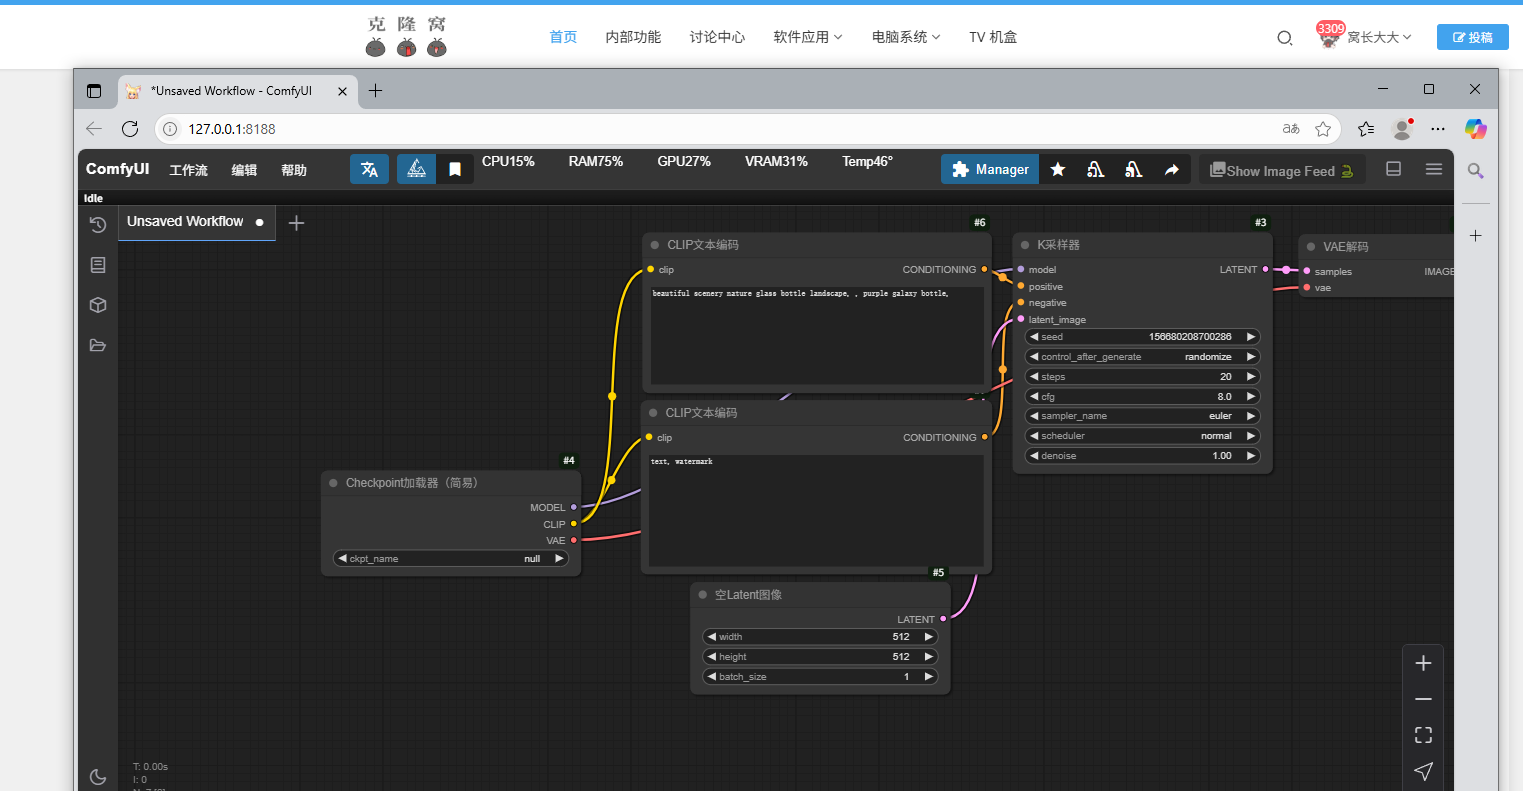Click the share arrow icon in toolbar
Image resolution: width=1523 pixels, height=791 pixels.
(1171, 170)
